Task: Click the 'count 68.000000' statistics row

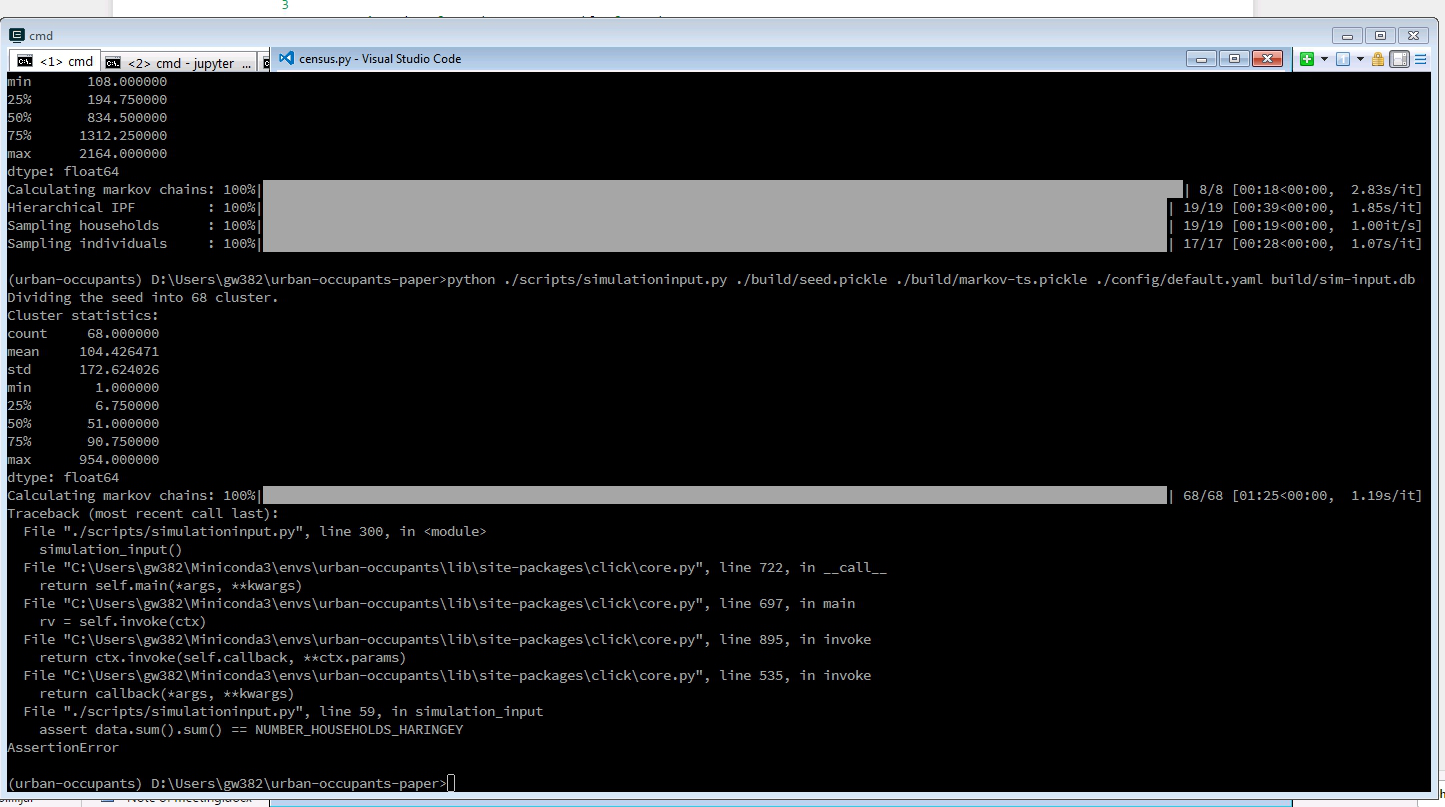Action: point(83,334)
